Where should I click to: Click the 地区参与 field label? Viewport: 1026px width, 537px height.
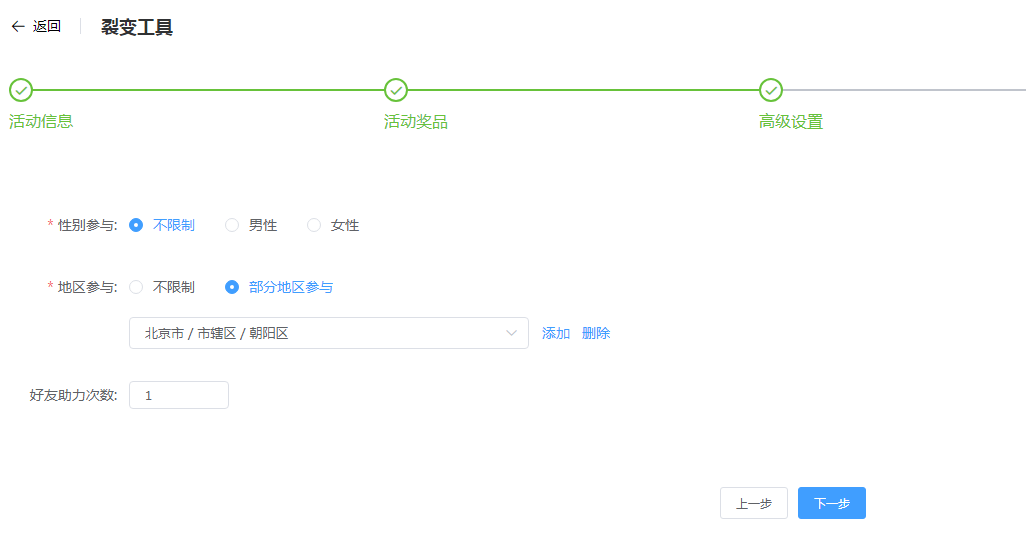(87, 287)
